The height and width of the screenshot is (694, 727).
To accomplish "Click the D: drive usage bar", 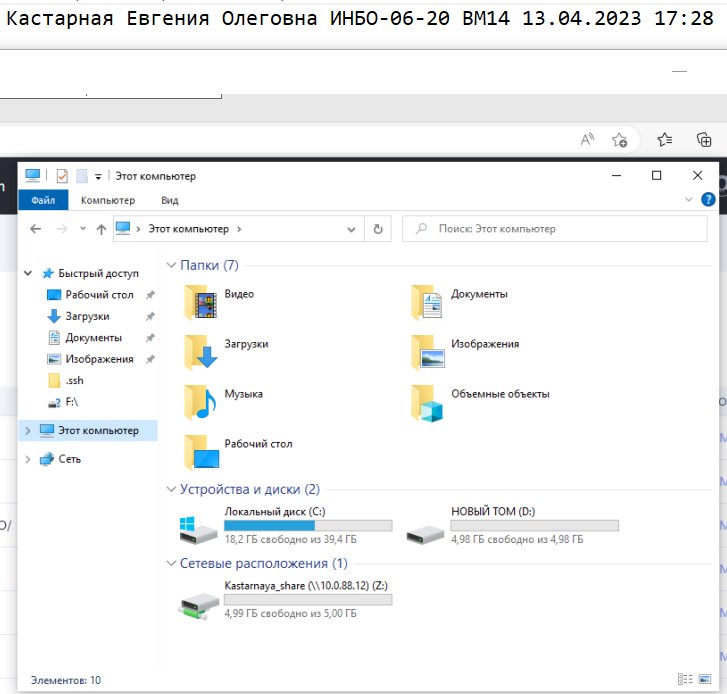I will click(x=535, y=525).
